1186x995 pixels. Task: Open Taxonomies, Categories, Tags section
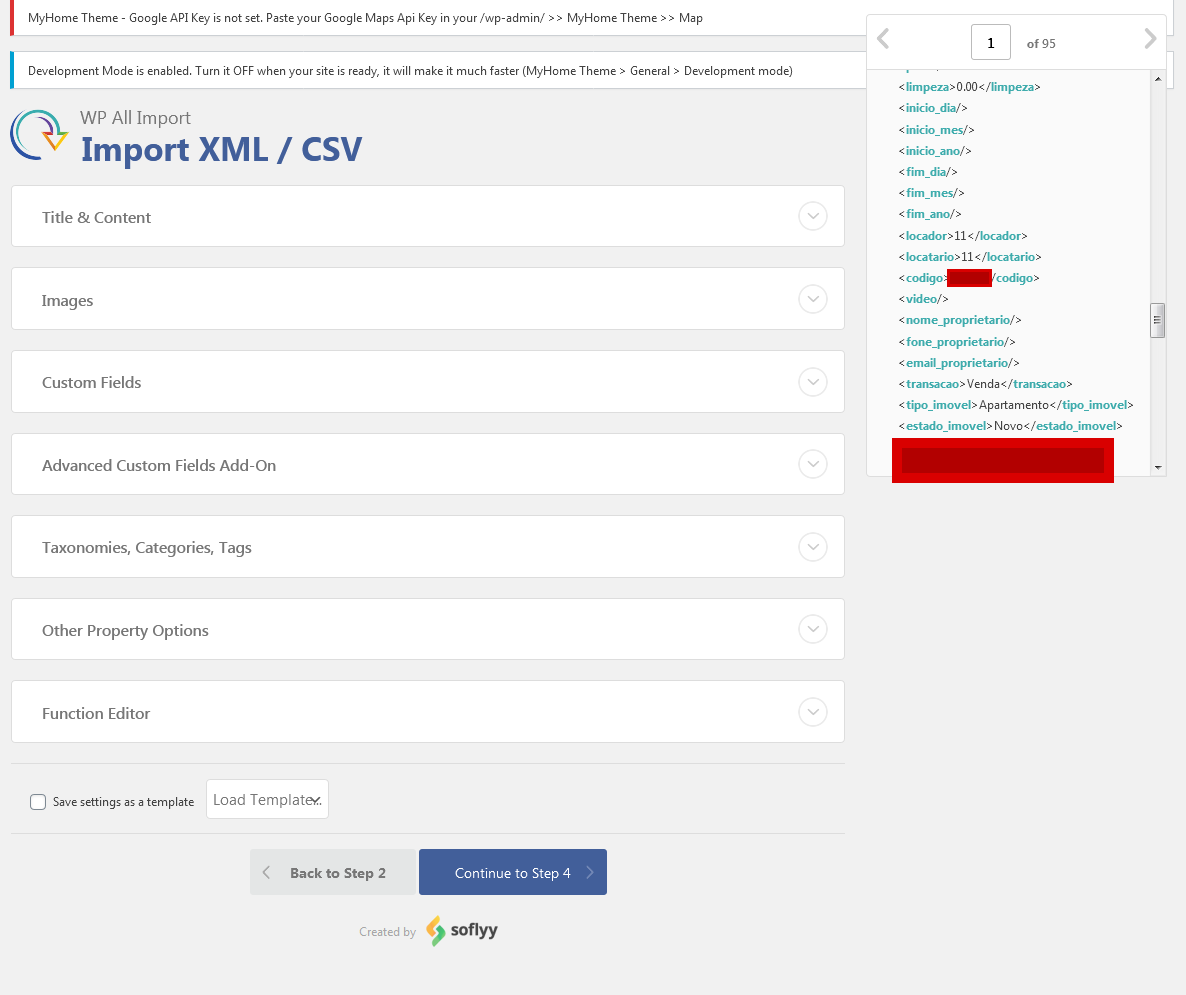(813, 547)
